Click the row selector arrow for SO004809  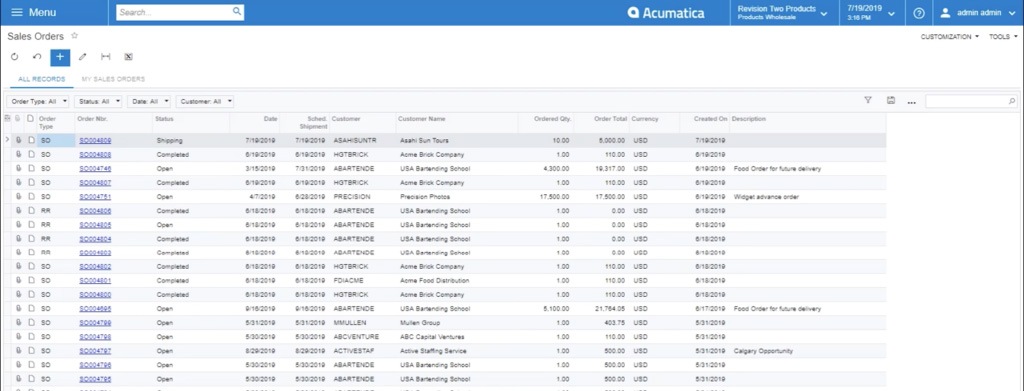click(x=7, y=140)
